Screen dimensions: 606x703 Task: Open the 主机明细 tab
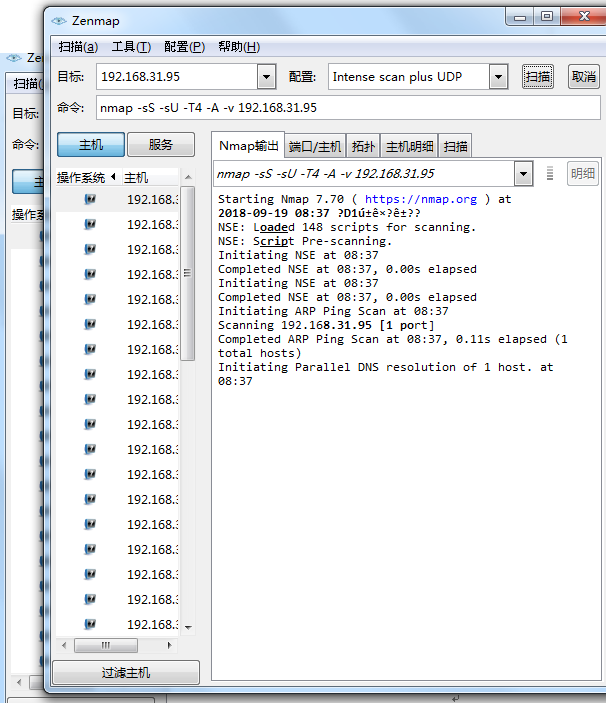pyautogui.click(x=409, y=146)
